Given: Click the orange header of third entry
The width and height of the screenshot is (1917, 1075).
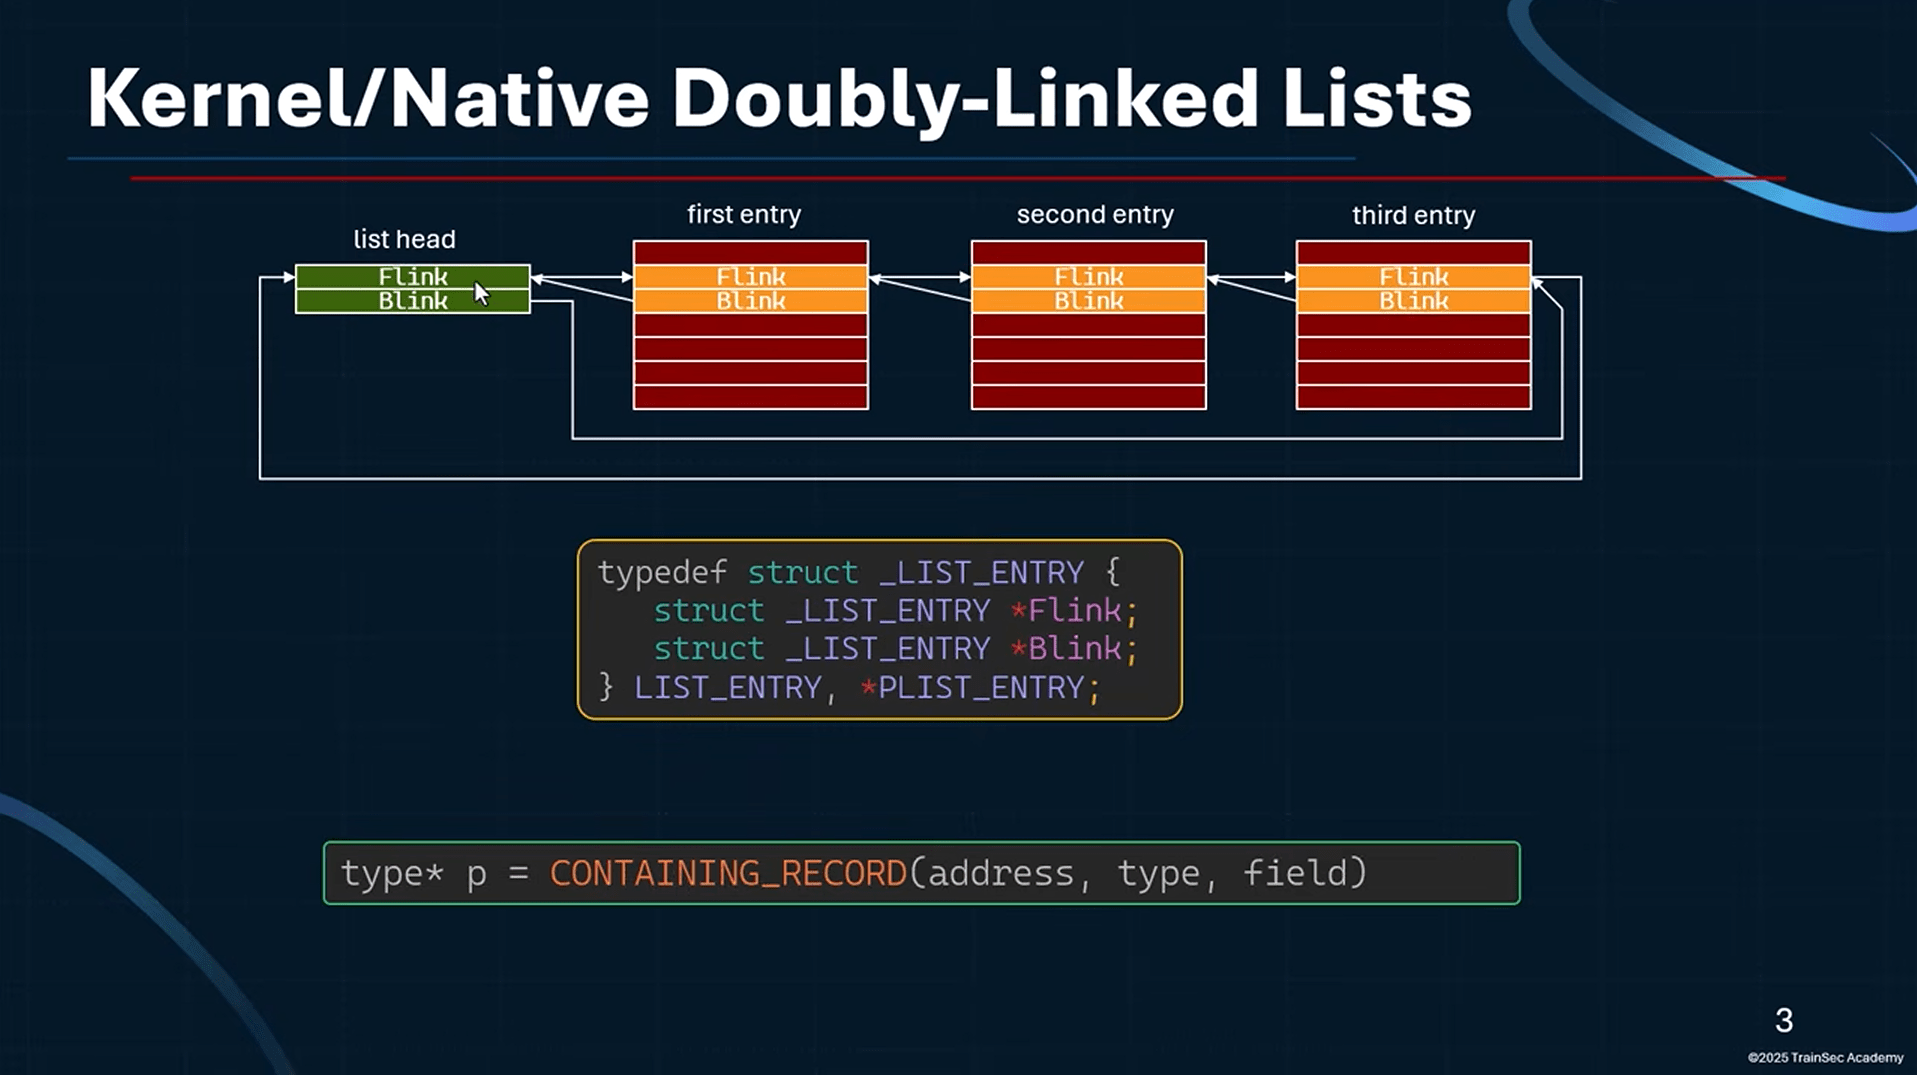Looking at the screenshot, I should (x=1412, y=289).
